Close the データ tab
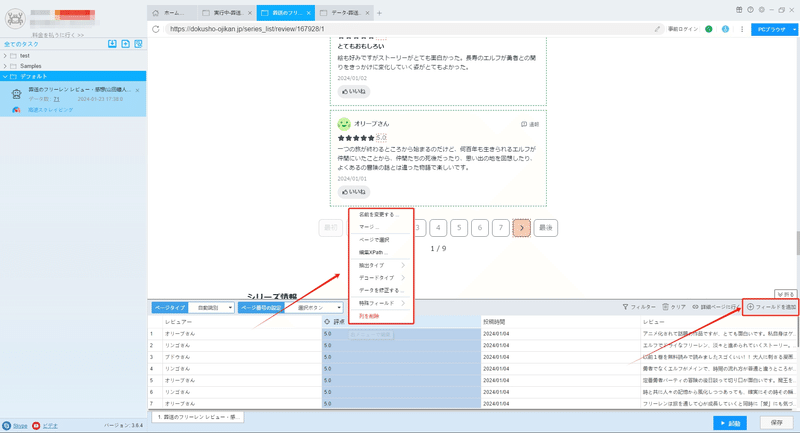The image size is (800, 433). click(367, 13)
